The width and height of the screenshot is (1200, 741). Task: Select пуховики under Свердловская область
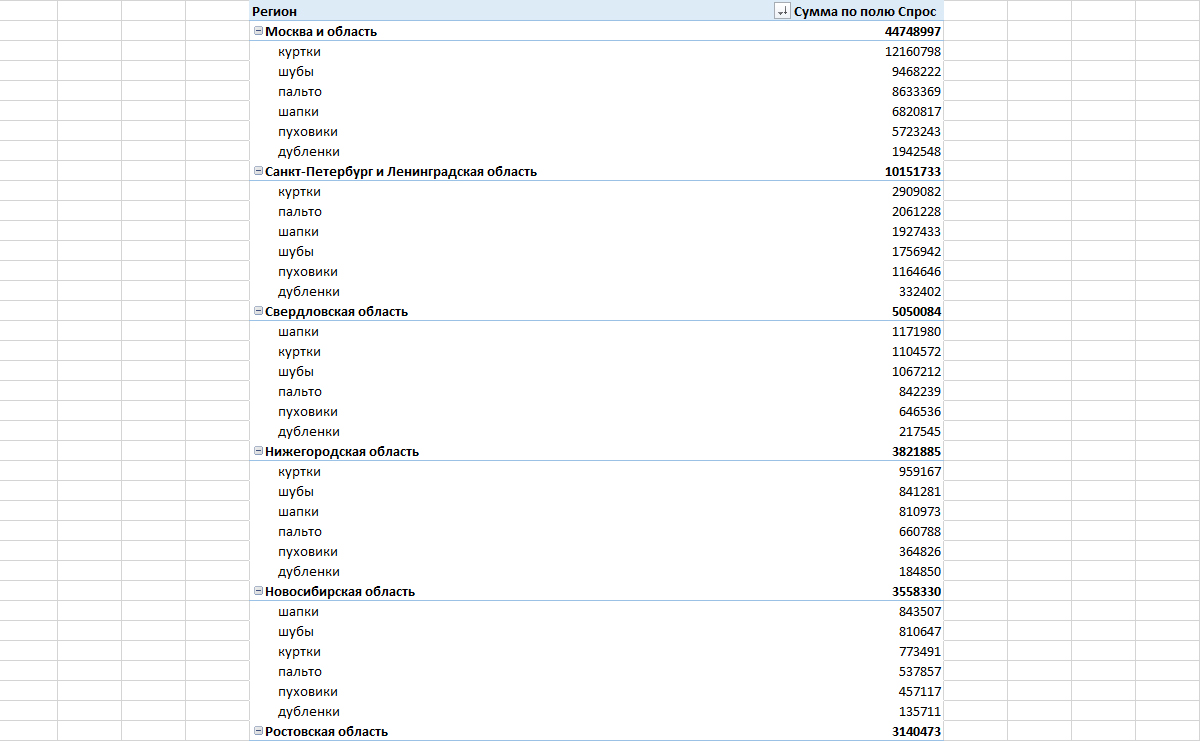tap(308, 411)
